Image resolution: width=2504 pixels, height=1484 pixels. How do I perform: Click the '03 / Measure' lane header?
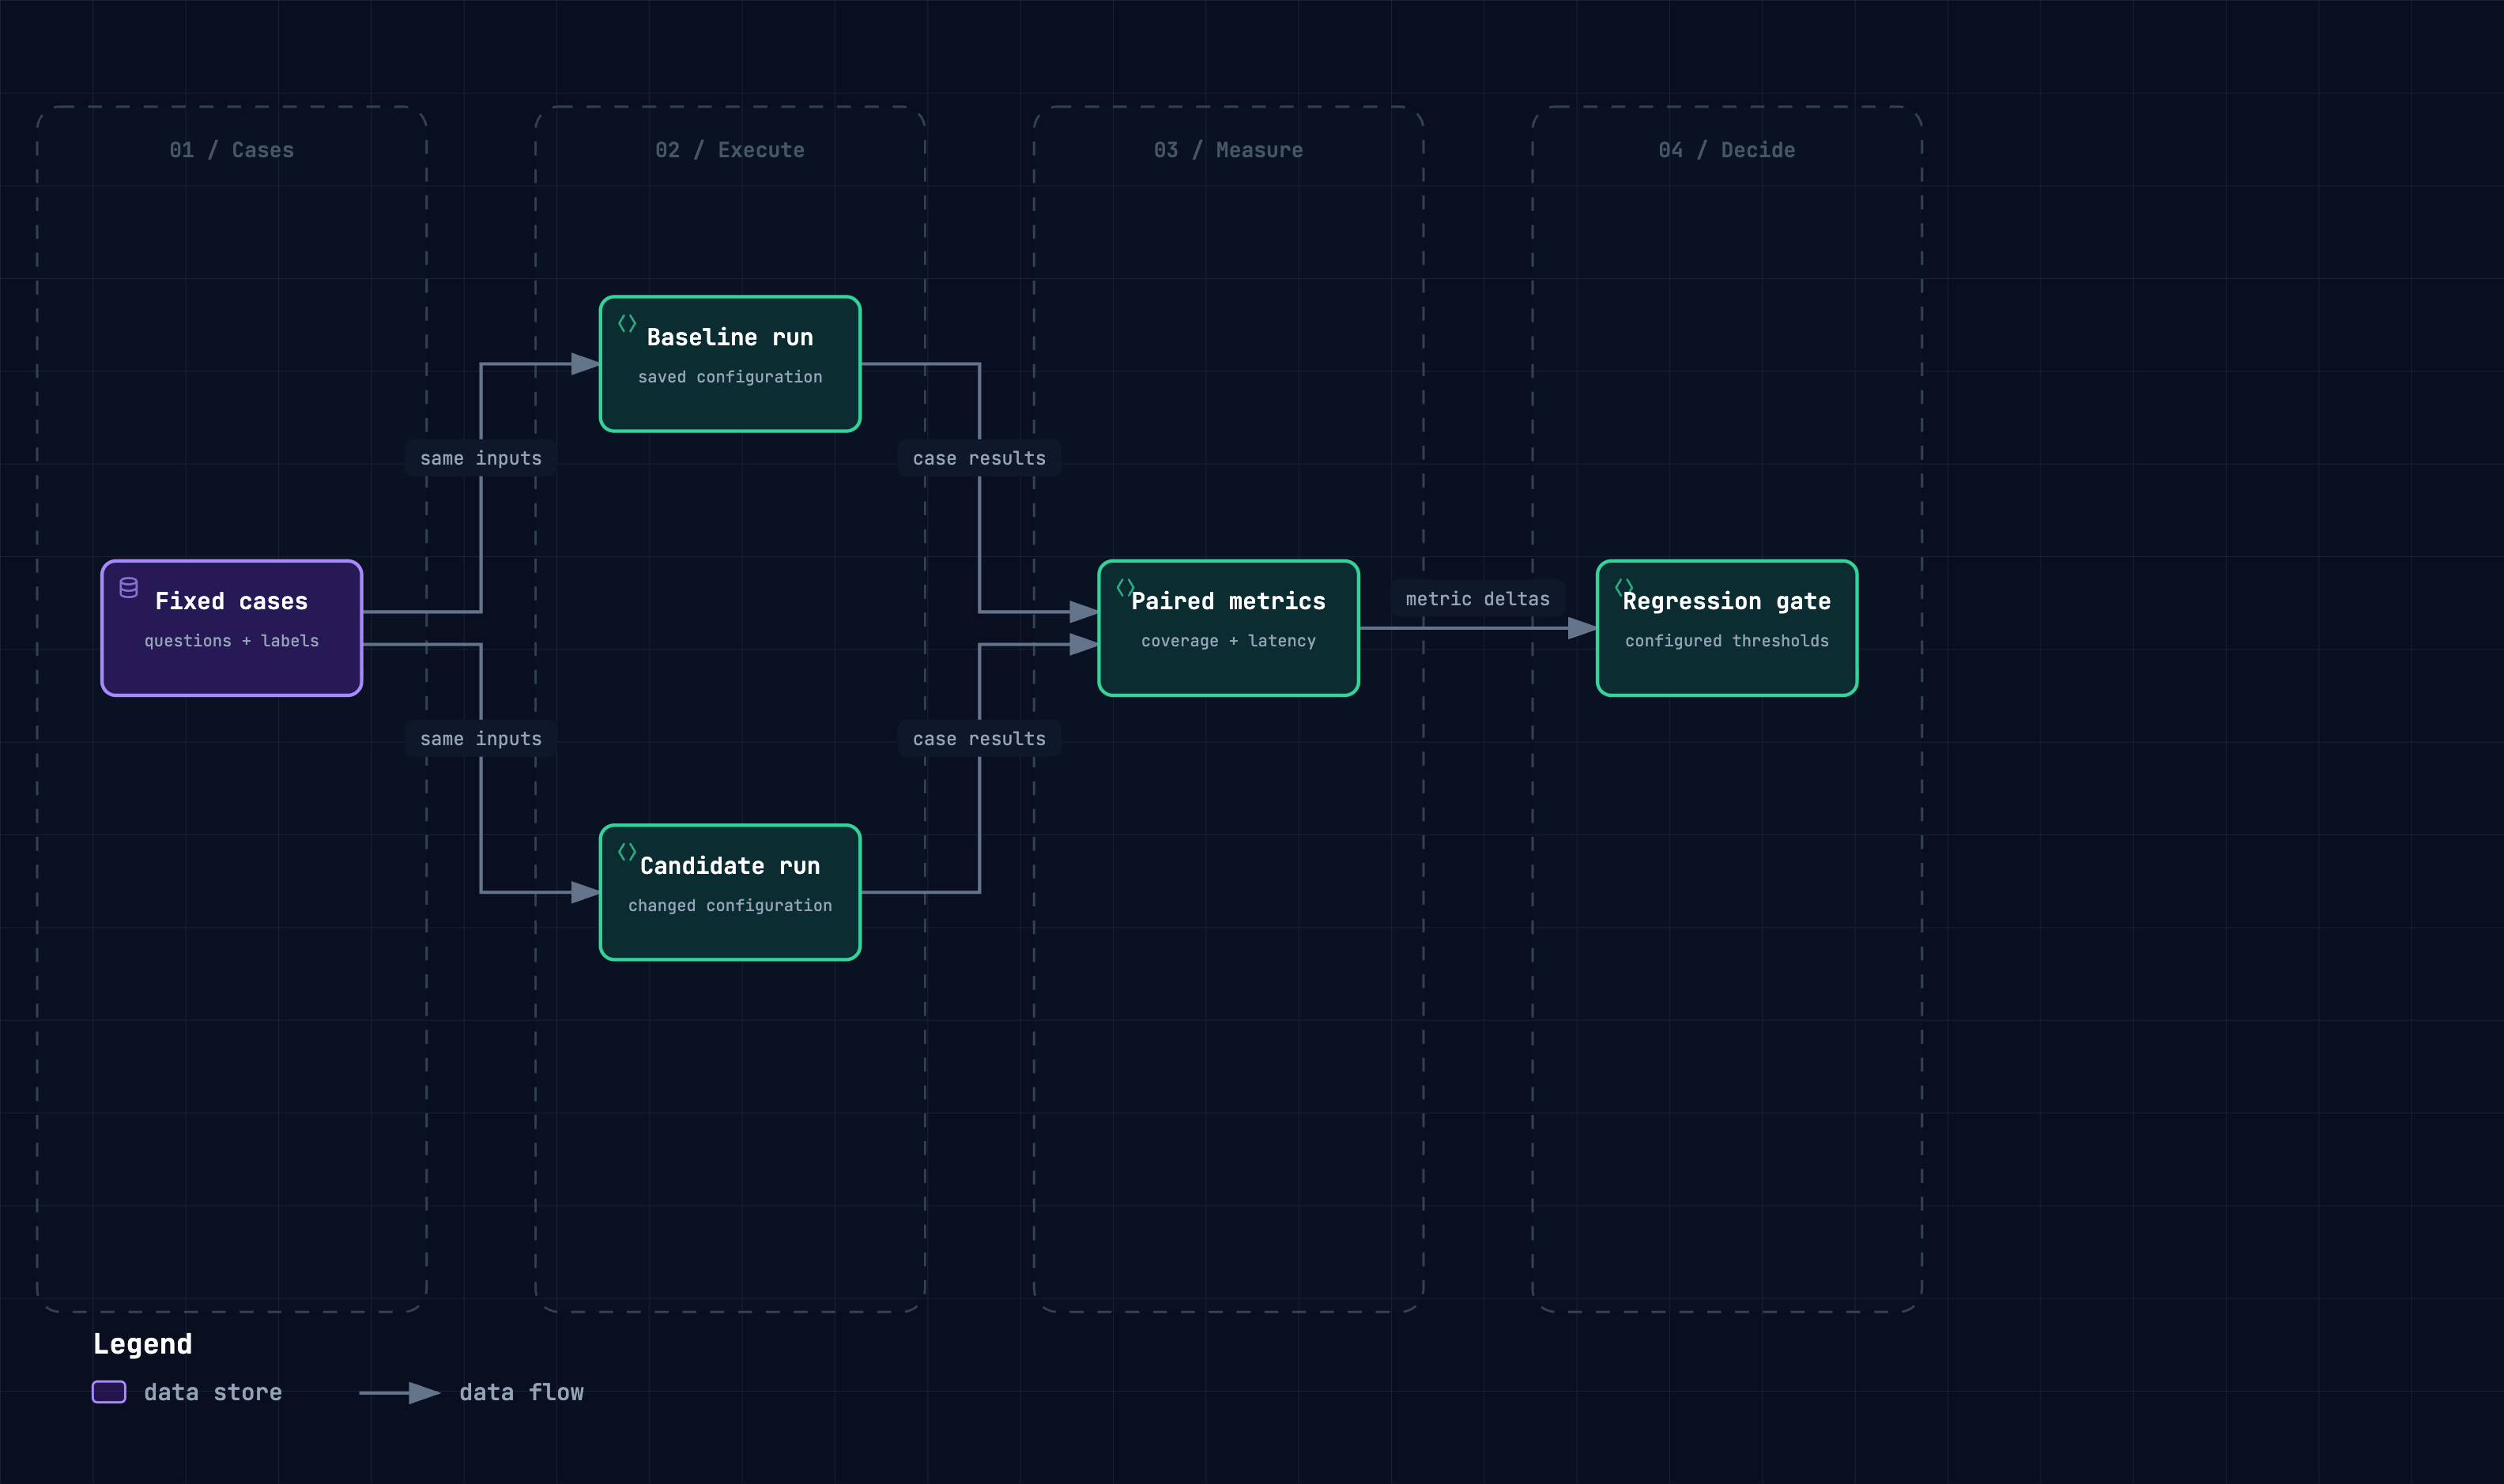[1228, 150]
